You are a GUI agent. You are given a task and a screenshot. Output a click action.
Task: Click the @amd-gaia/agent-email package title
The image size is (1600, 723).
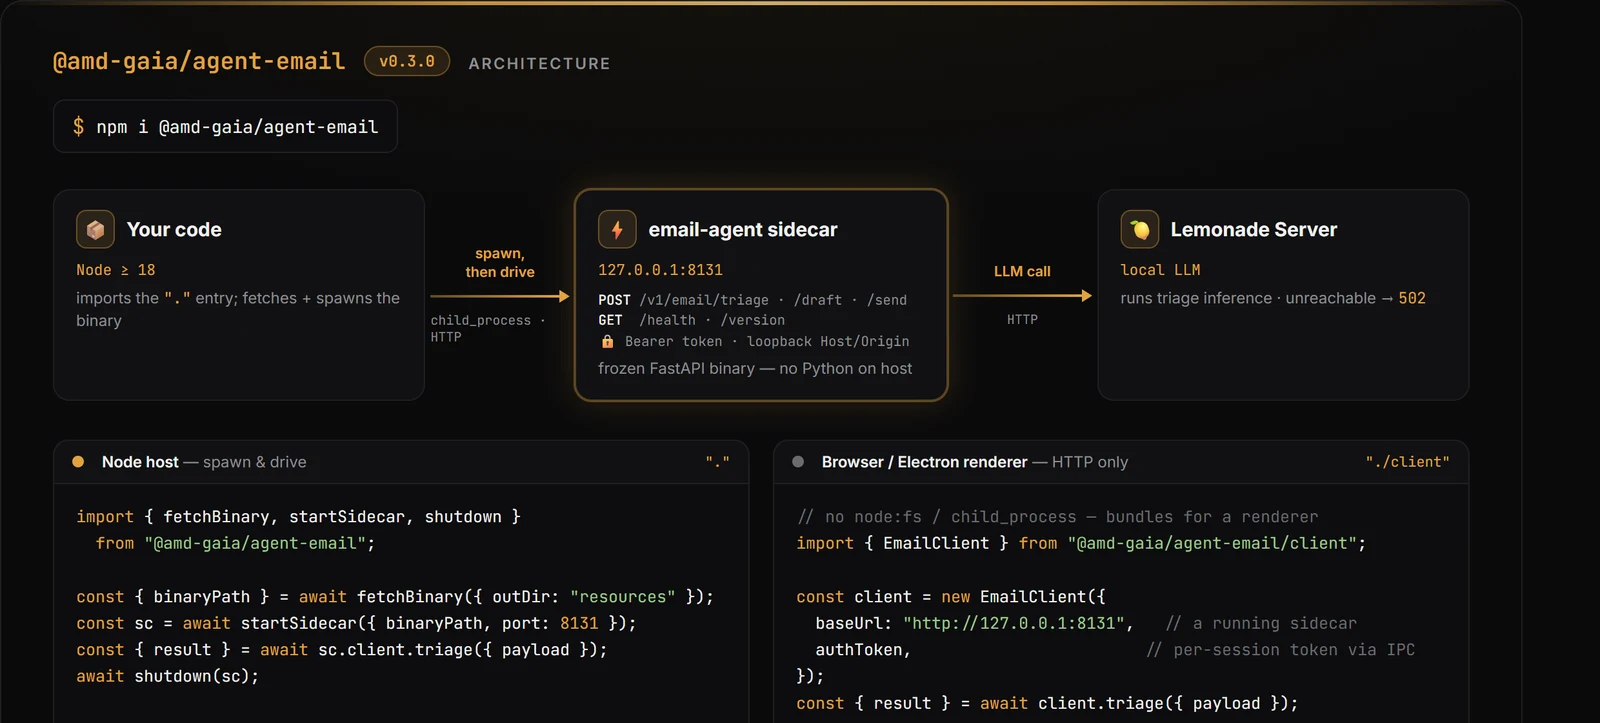[199, 61]
